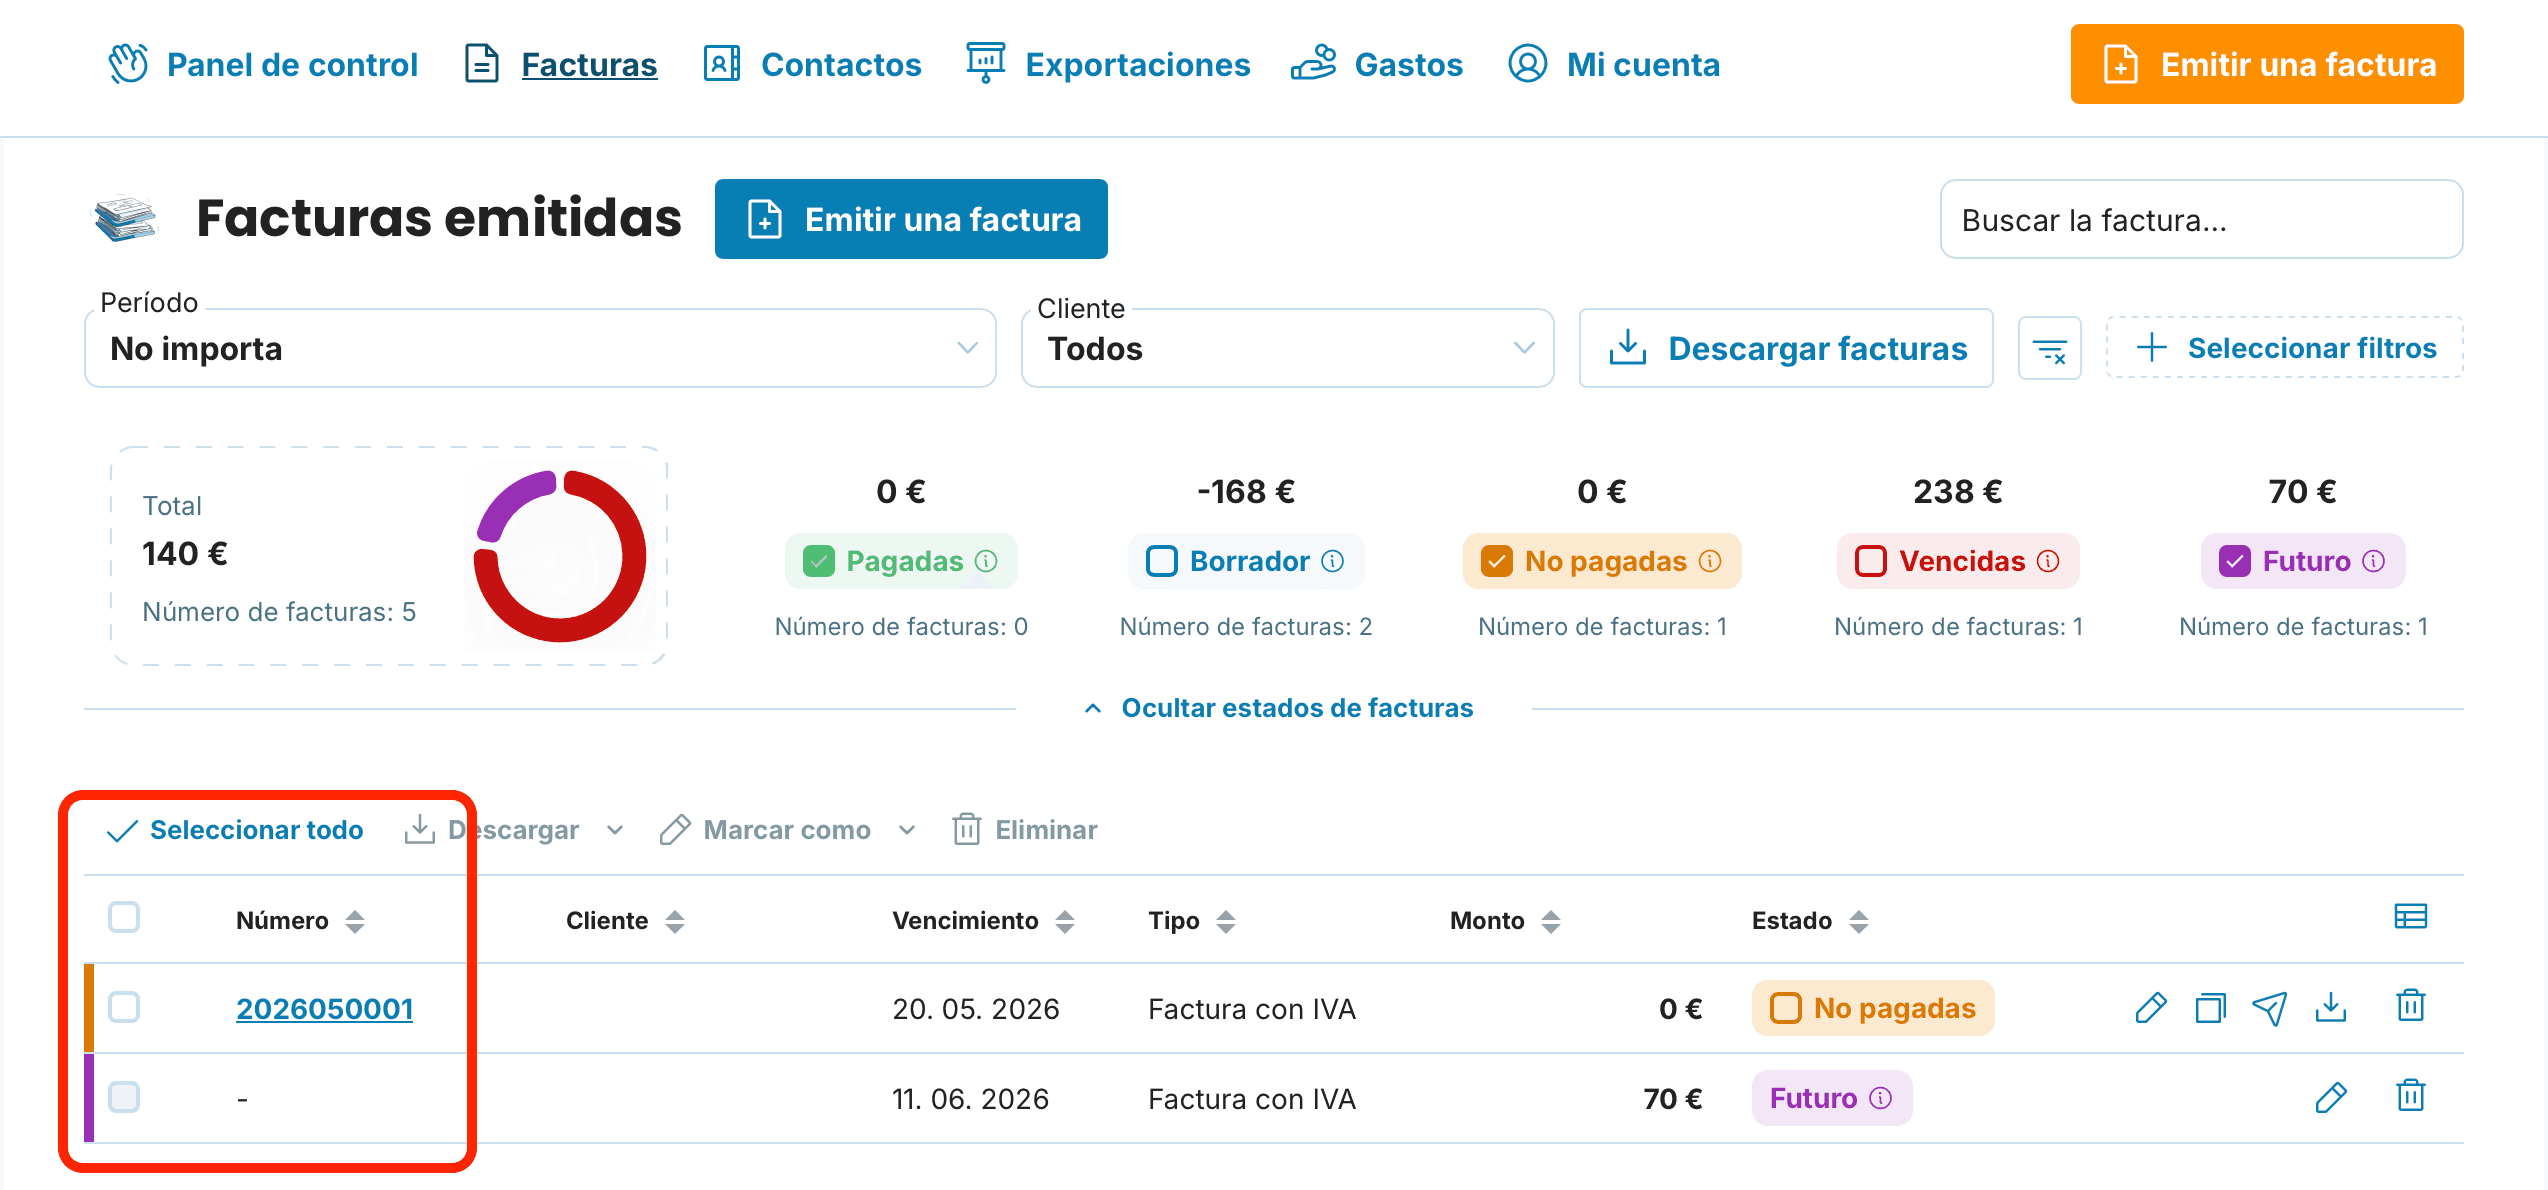Screen dimensions: 2548x1190
Task: Toggle the No pagadas status filter checkbox
Action: click(x=1497, y=561)
